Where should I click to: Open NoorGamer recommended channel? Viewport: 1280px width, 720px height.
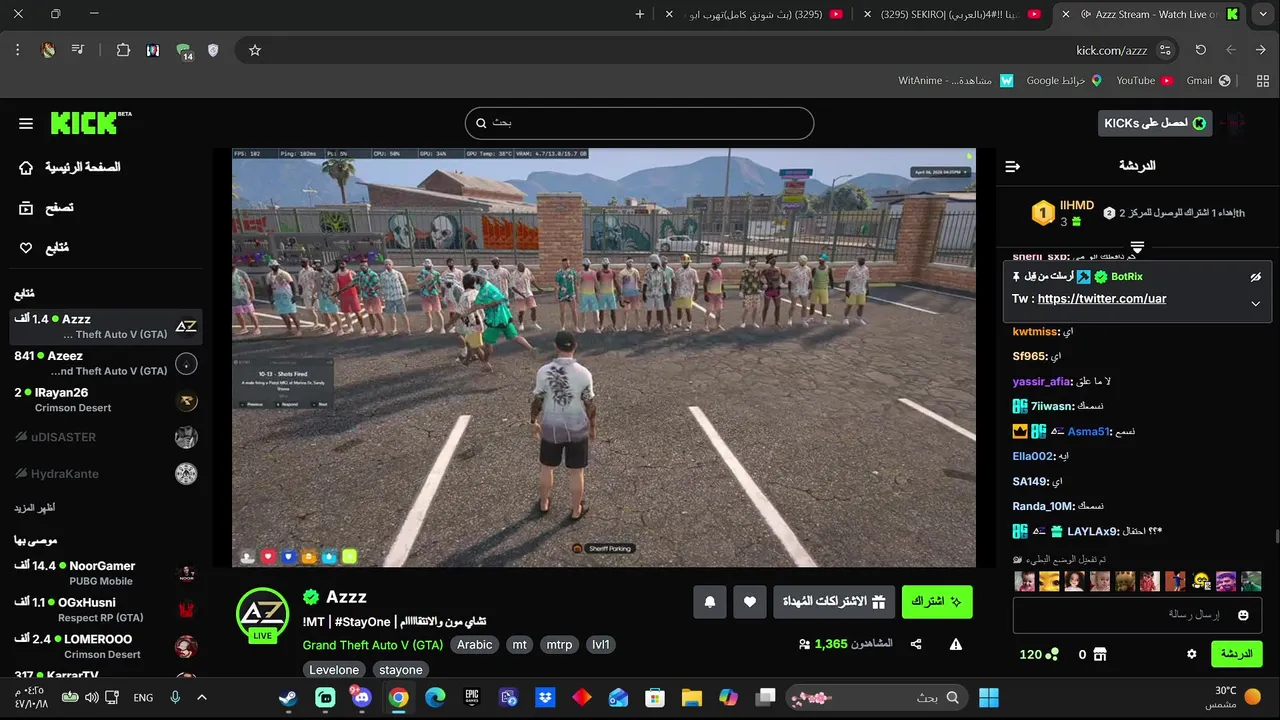pyautogui.click(x=105, y=573)
